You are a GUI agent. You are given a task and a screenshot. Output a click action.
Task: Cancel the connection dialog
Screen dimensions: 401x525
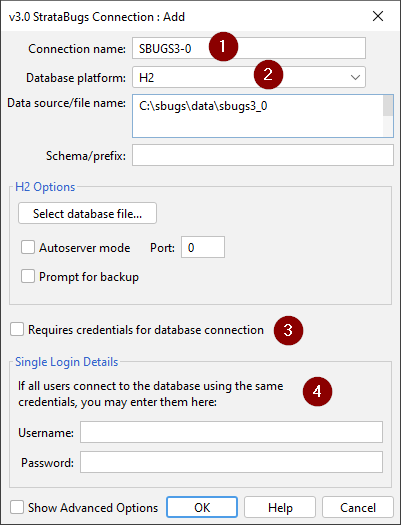tap(358, 507)
